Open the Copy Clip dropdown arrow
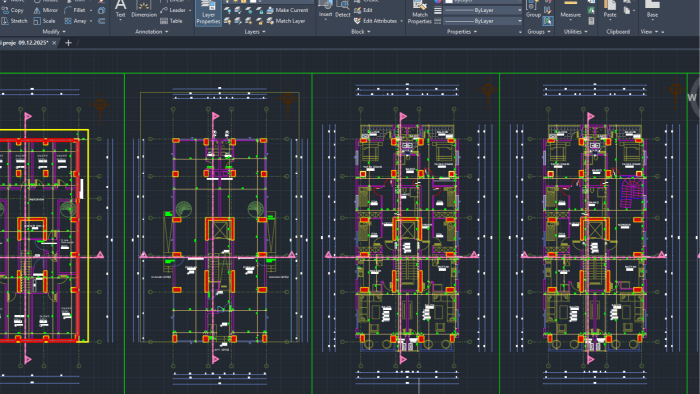Screen dimensions: 700x394 click(633, 11)
